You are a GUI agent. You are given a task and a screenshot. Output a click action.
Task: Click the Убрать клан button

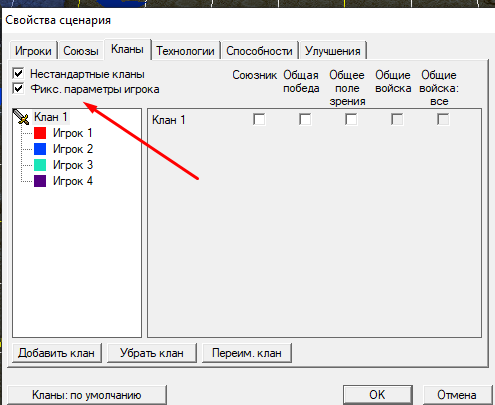click(152, 353)
